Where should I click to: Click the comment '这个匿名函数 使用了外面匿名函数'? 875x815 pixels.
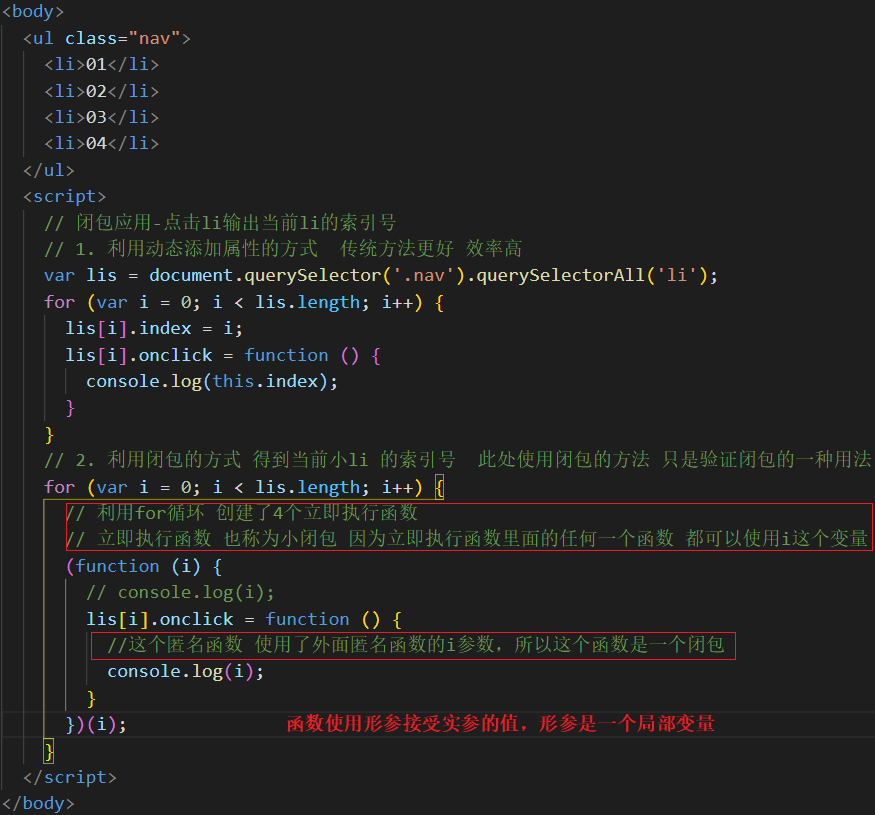click(x=416, y=645)
